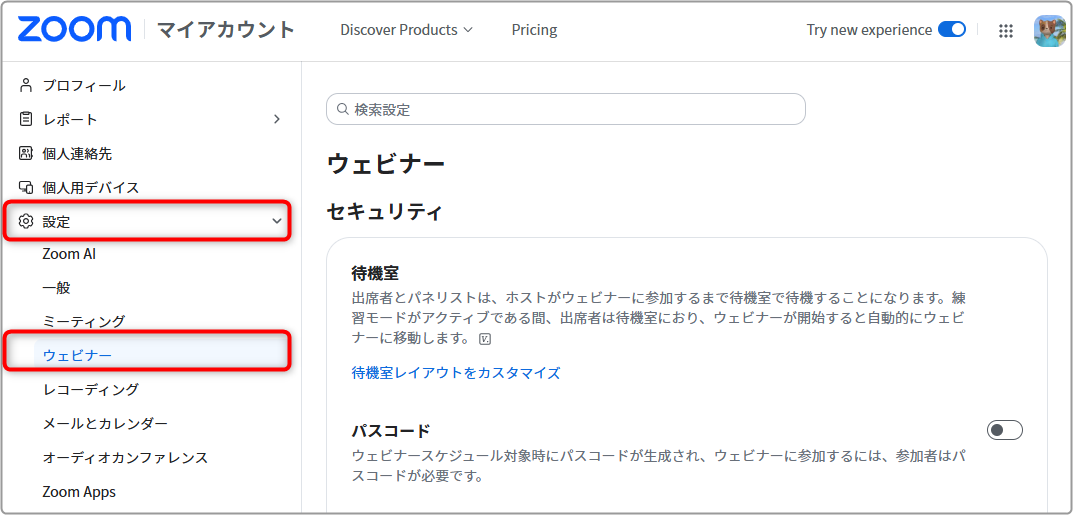Click the プロフィール person icon
1073x515 pixels.
(x=26, y=85)
